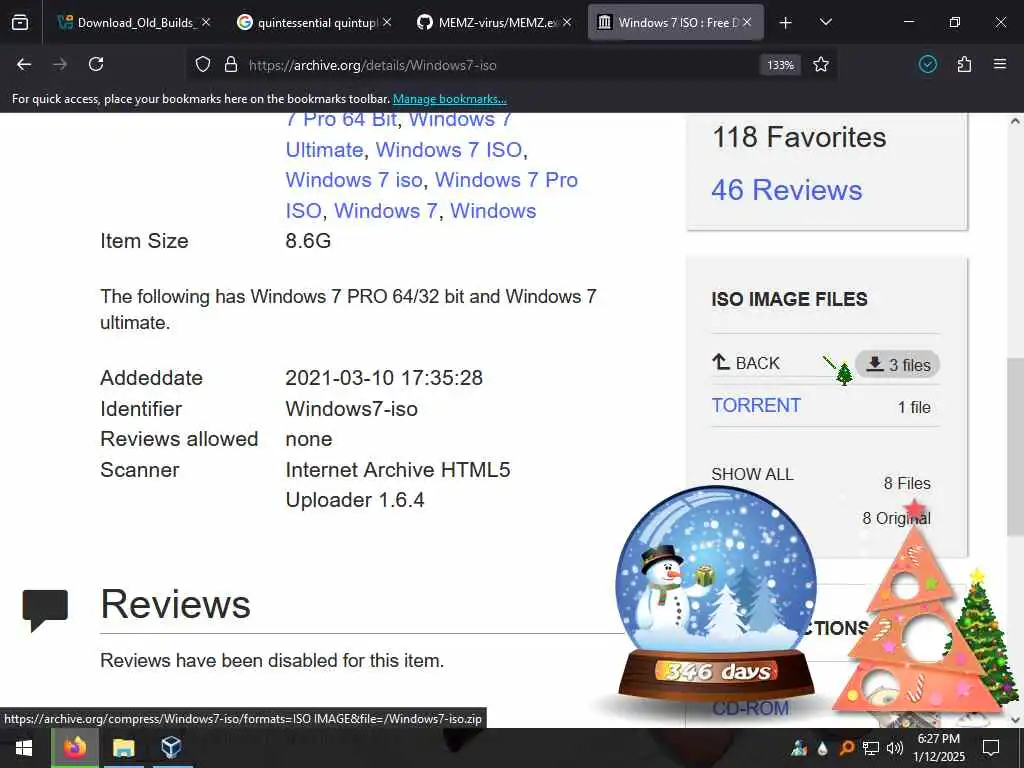
Task: Click the snow globe 346 days widget
Action: 716,594
